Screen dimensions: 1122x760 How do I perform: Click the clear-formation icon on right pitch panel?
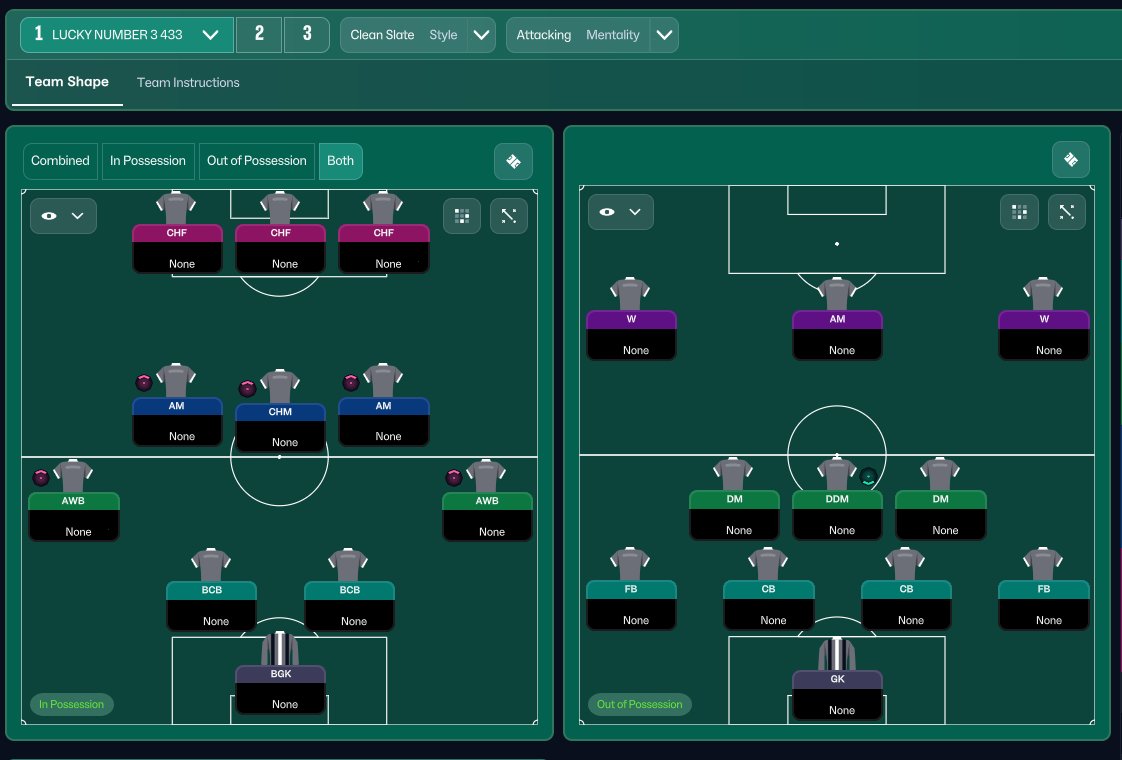click(1070, 159)
